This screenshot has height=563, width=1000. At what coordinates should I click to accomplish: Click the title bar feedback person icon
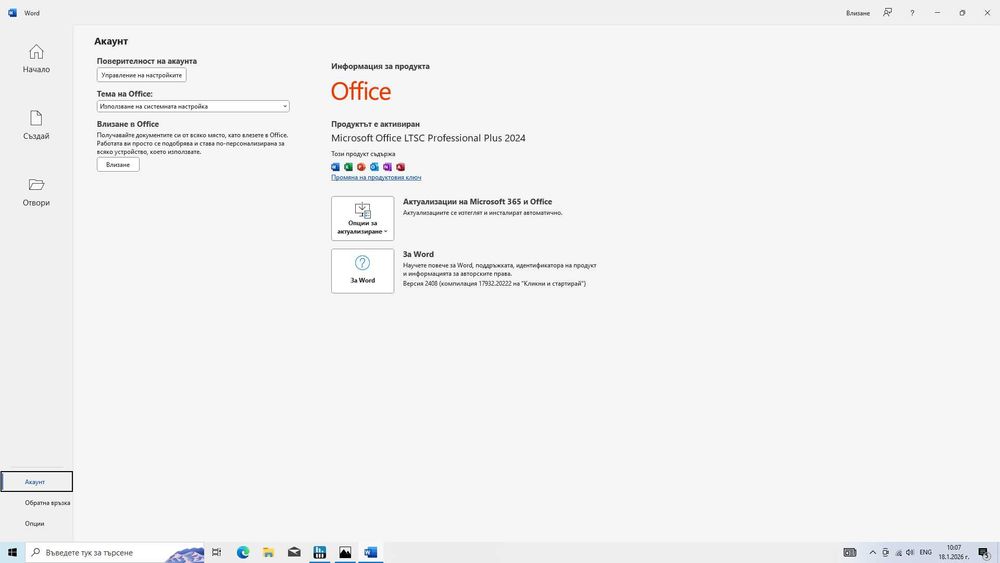click(x=887, y=13)
